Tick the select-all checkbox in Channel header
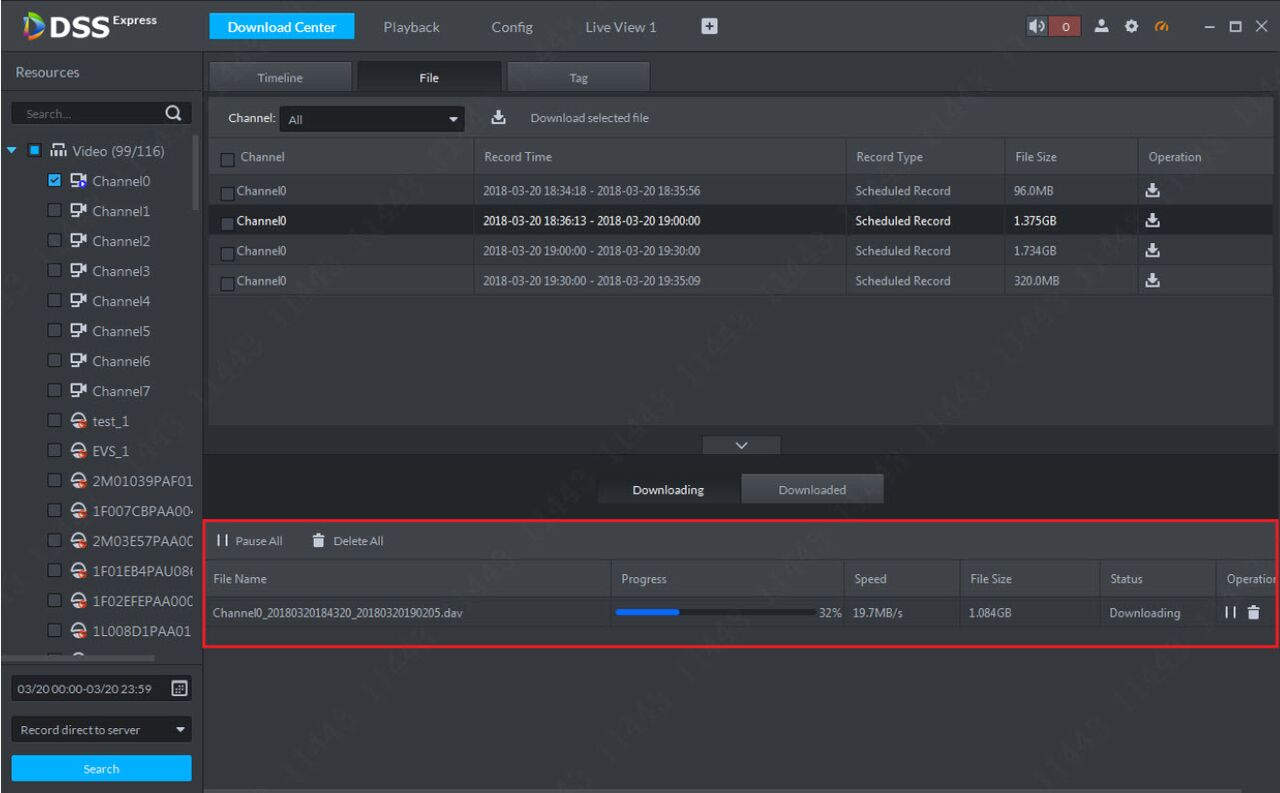The height and width of the screenshot is (793, 1280). click(x=227, y=158)
